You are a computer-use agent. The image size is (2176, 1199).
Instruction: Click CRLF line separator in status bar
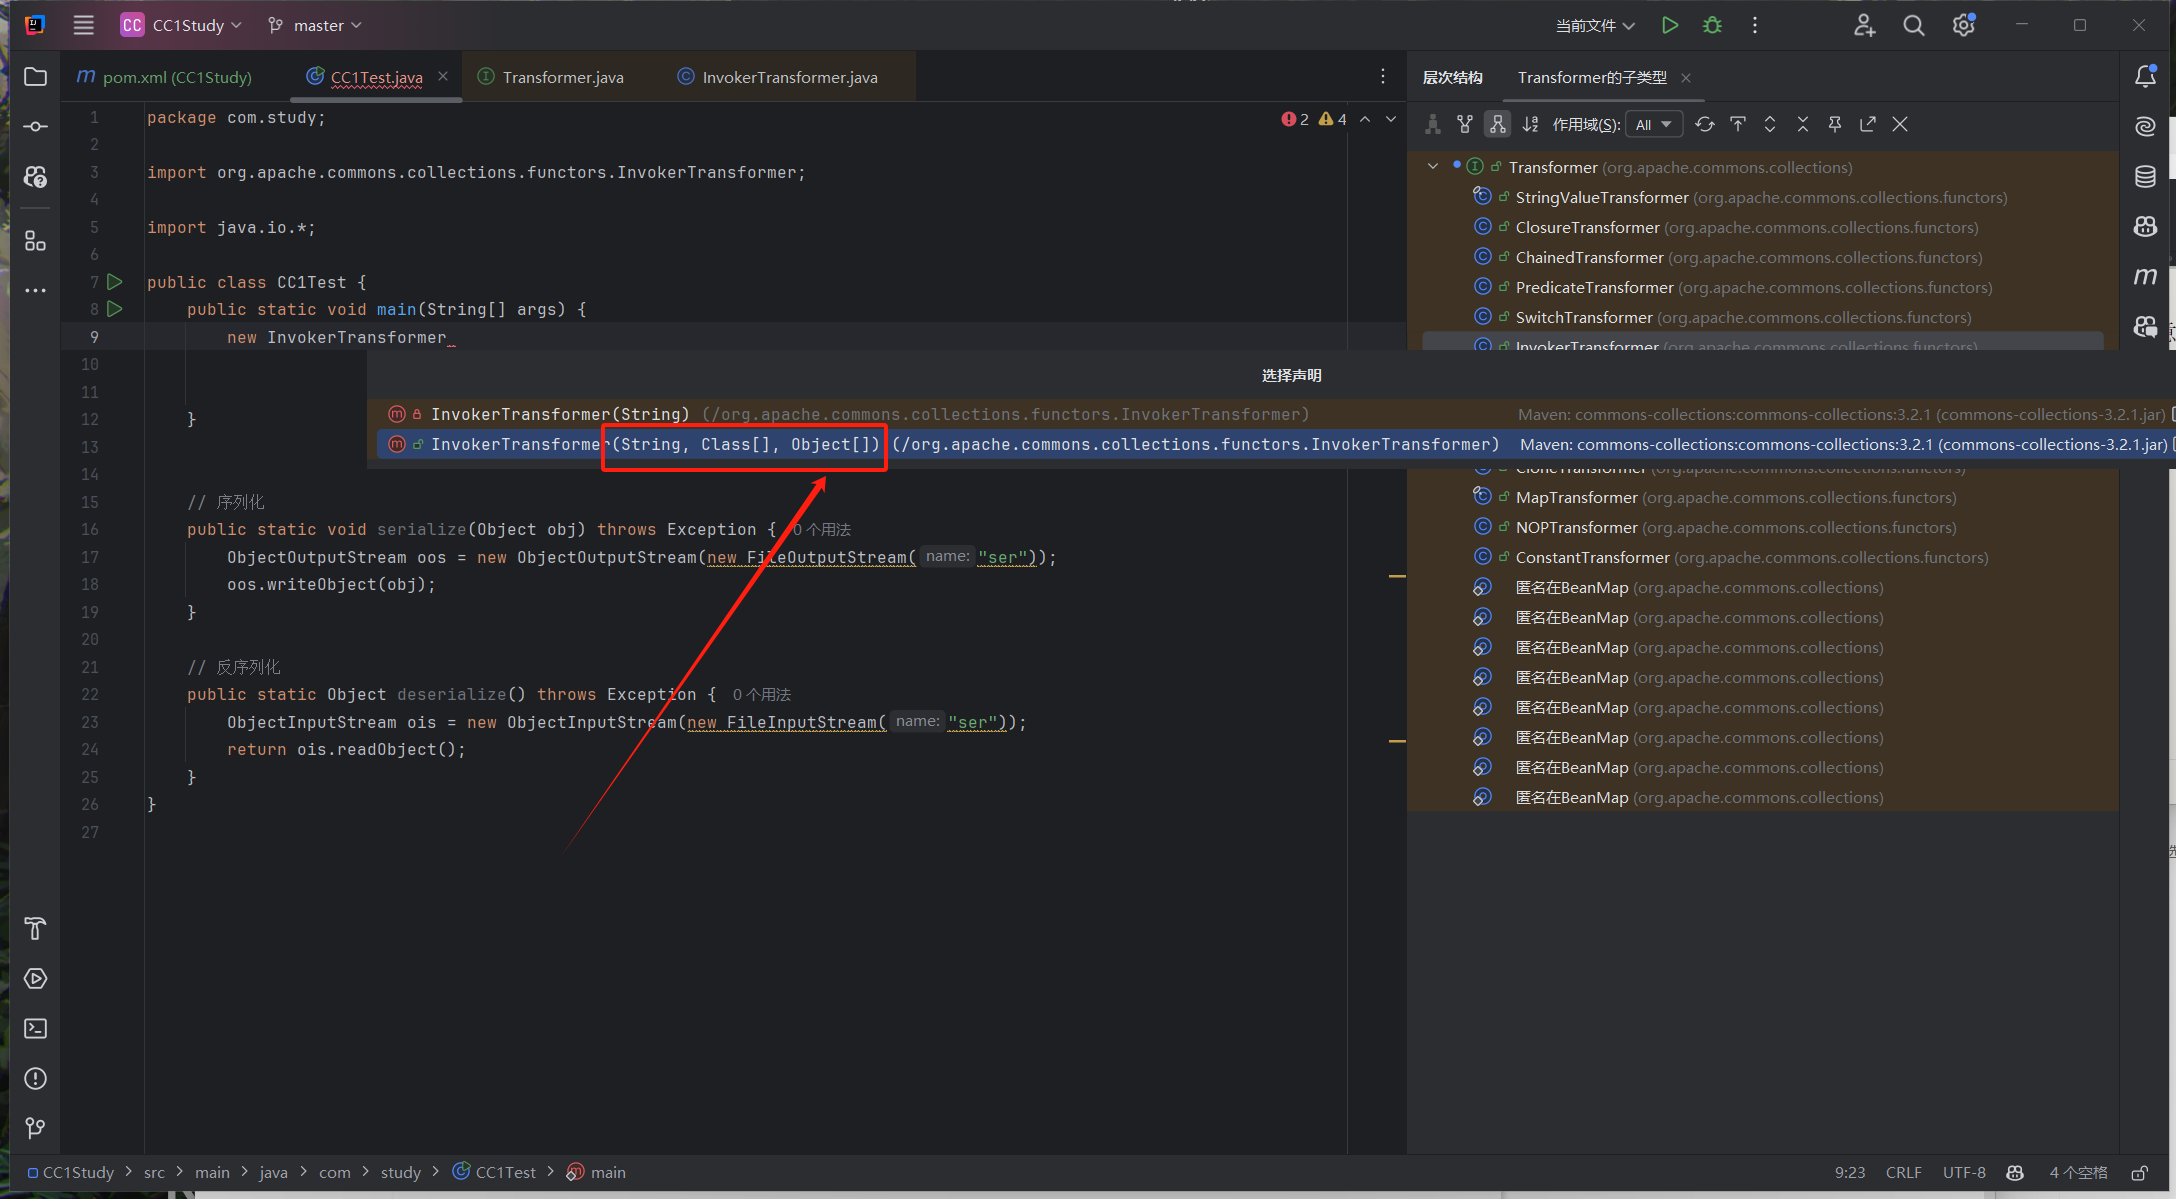pos(1903,1172)
